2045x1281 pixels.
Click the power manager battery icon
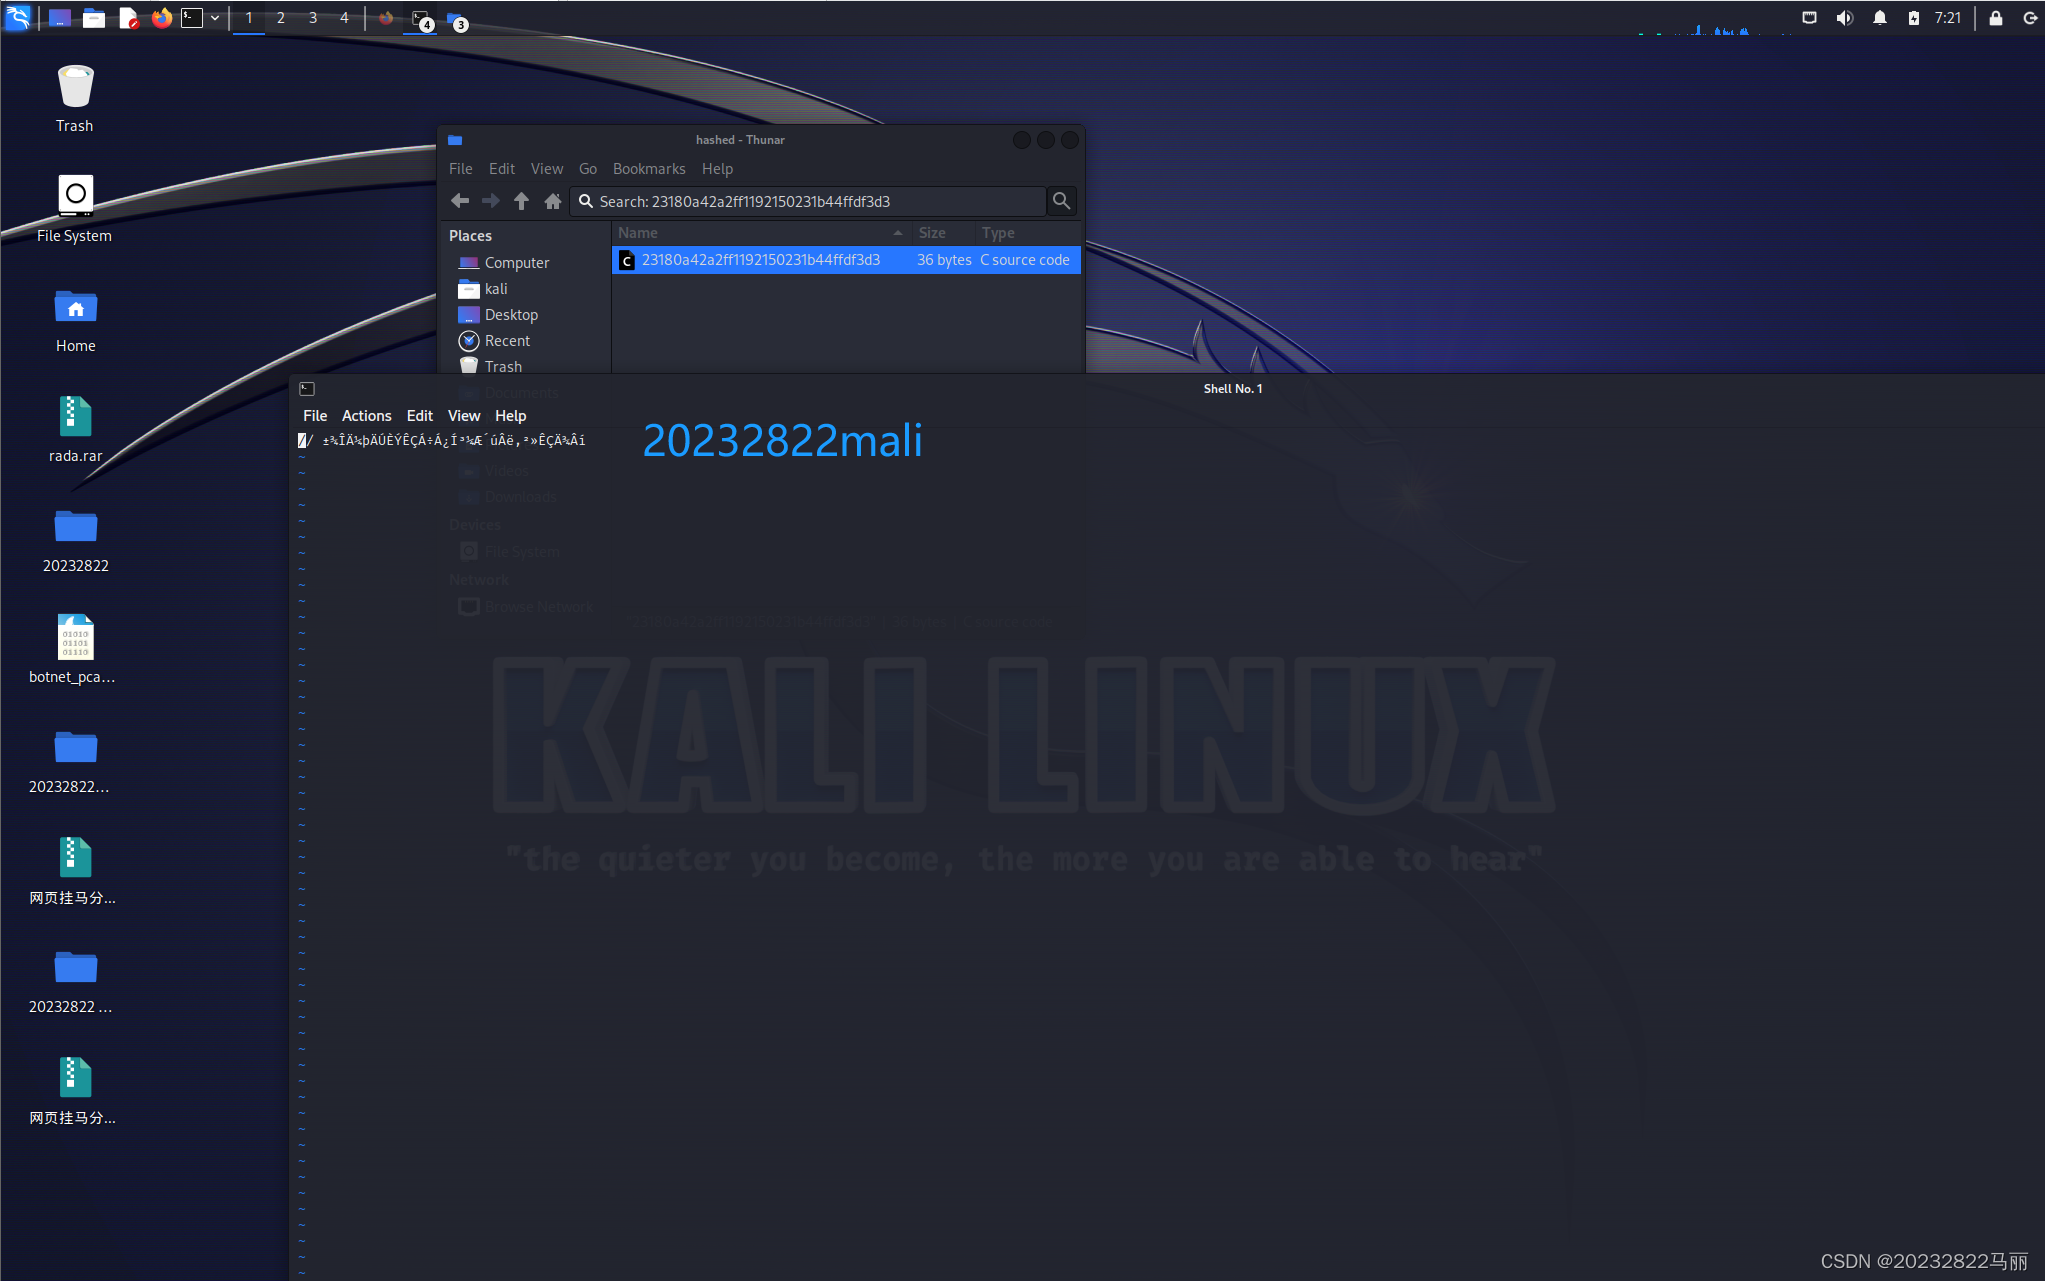click(1913, 18)
